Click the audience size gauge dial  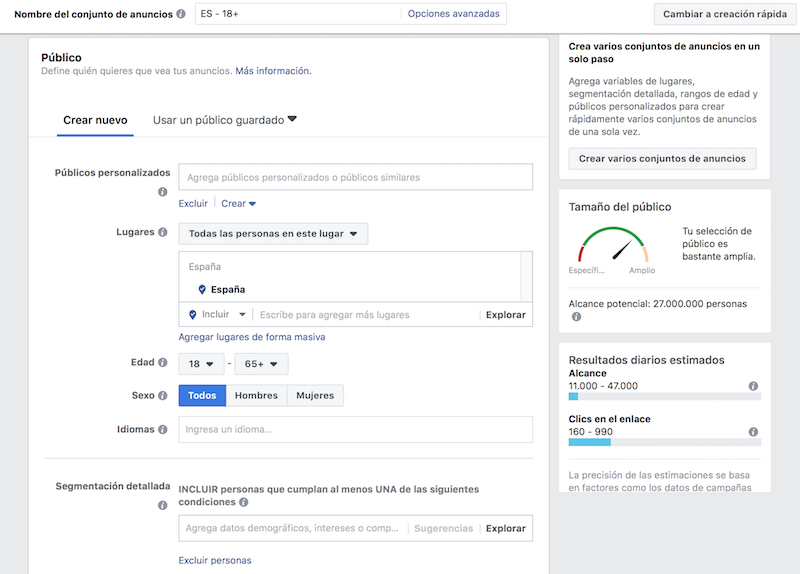(613, 245)
